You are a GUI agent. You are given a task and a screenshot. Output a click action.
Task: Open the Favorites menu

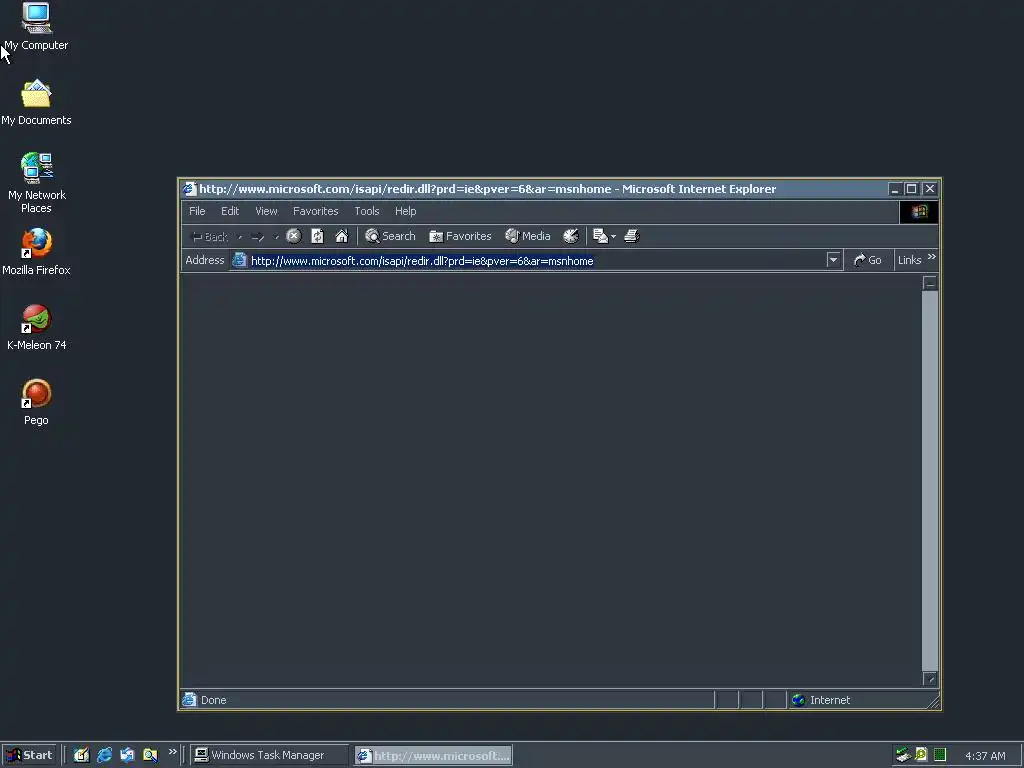315,211
